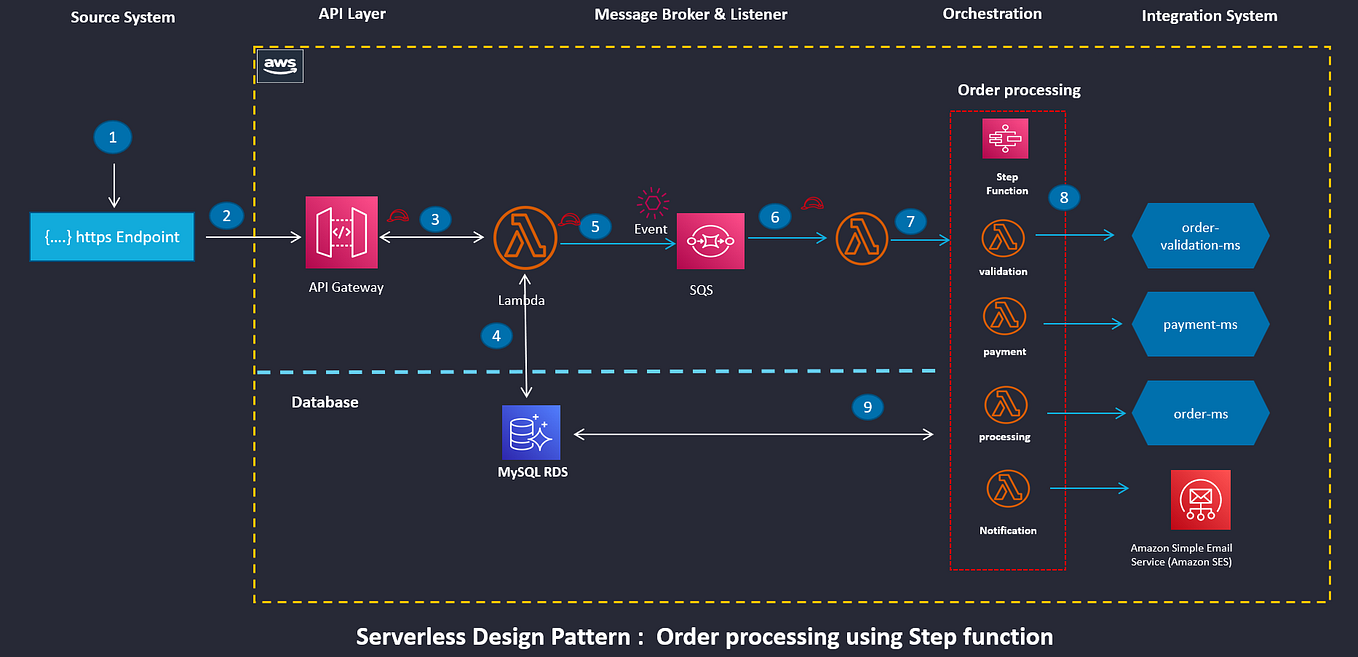Screen dimensions: 1358x657
Task: Select the order-ms hexagon
Action: coord(1200,413)
